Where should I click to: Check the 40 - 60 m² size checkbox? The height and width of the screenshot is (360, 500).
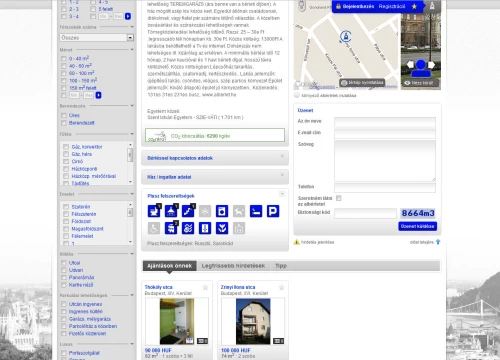(x=64, y=66)
